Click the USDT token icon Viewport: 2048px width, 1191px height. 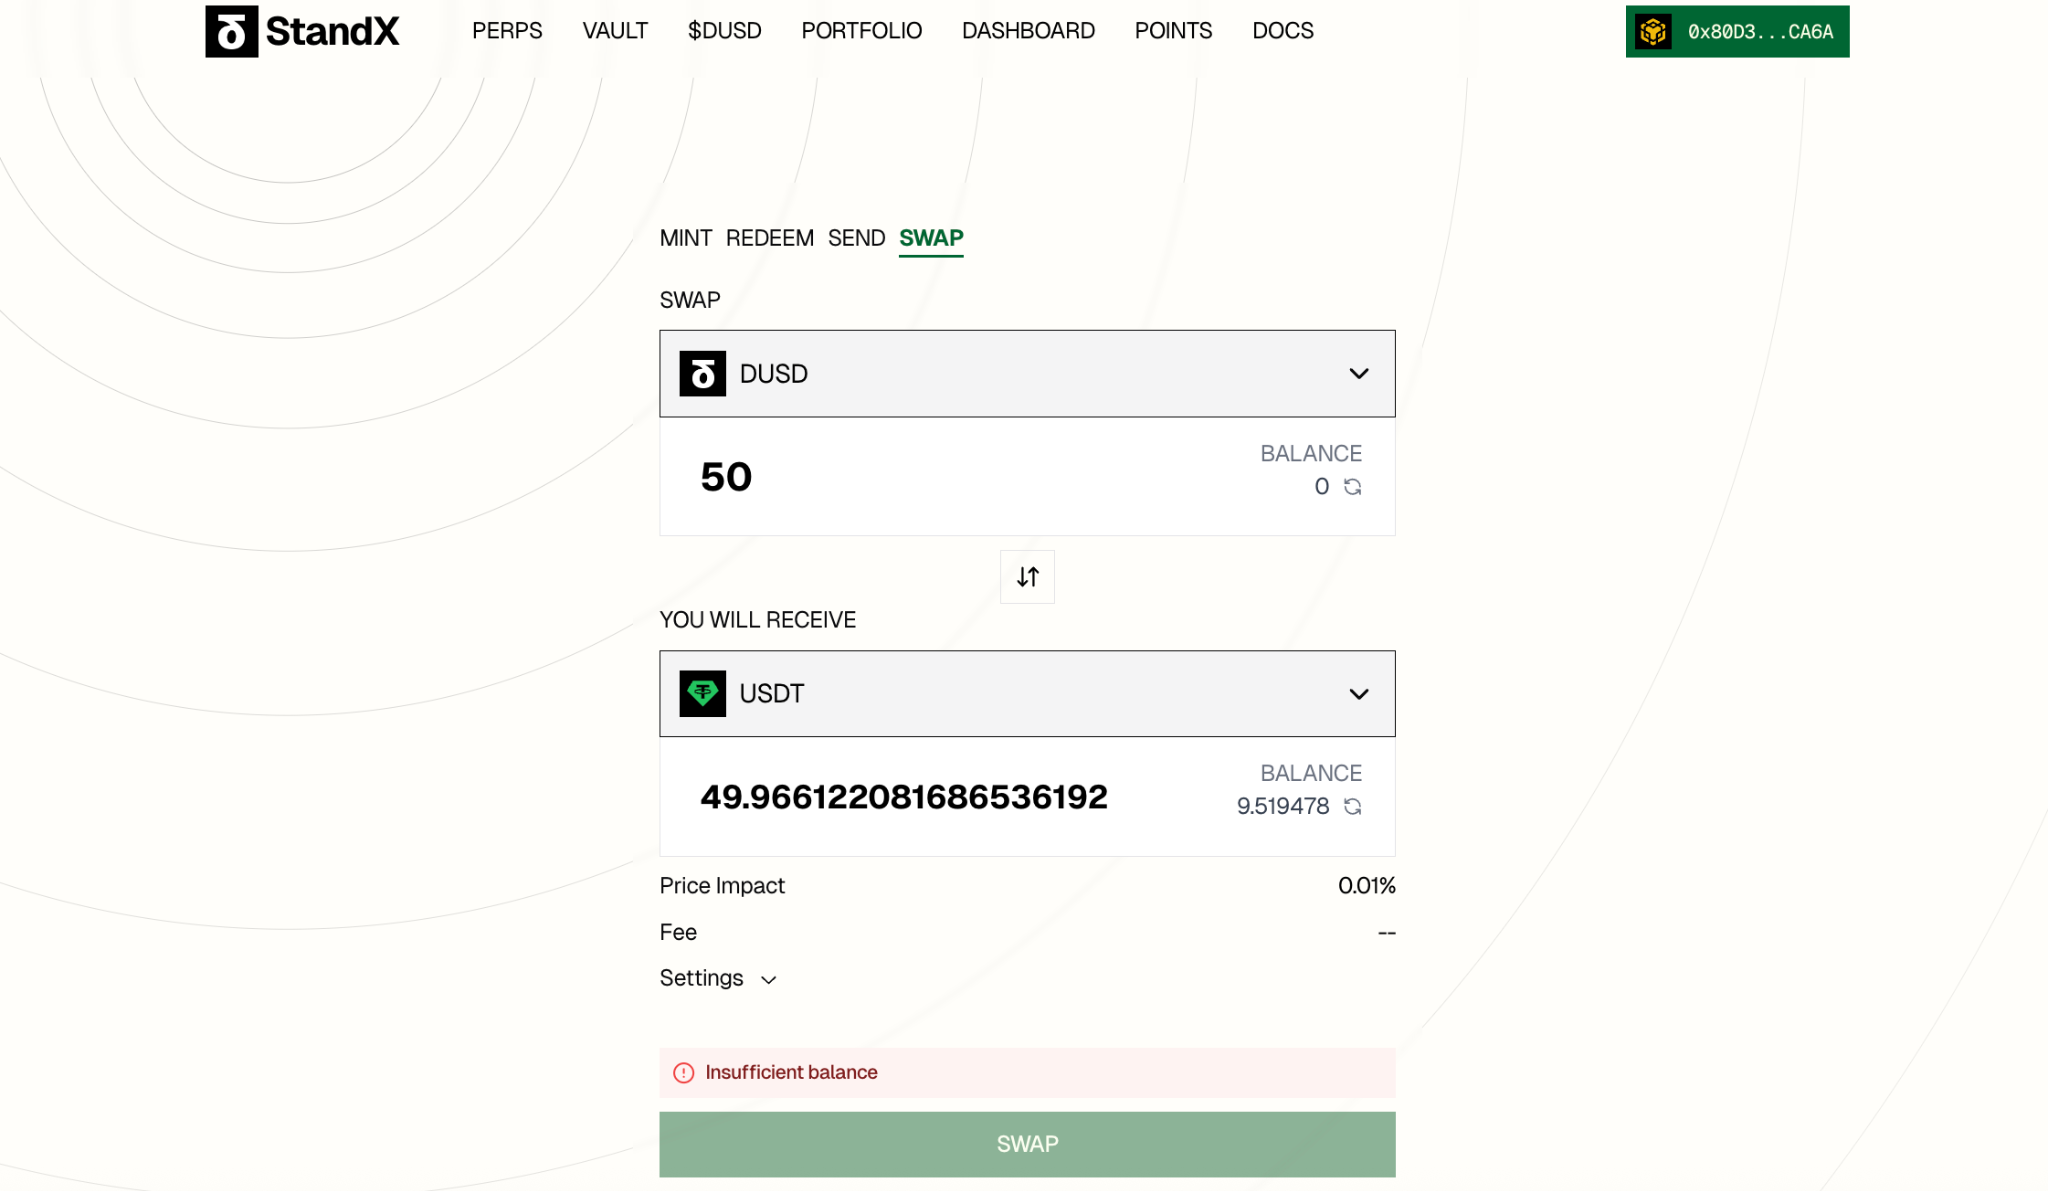(x=702, y=694)
